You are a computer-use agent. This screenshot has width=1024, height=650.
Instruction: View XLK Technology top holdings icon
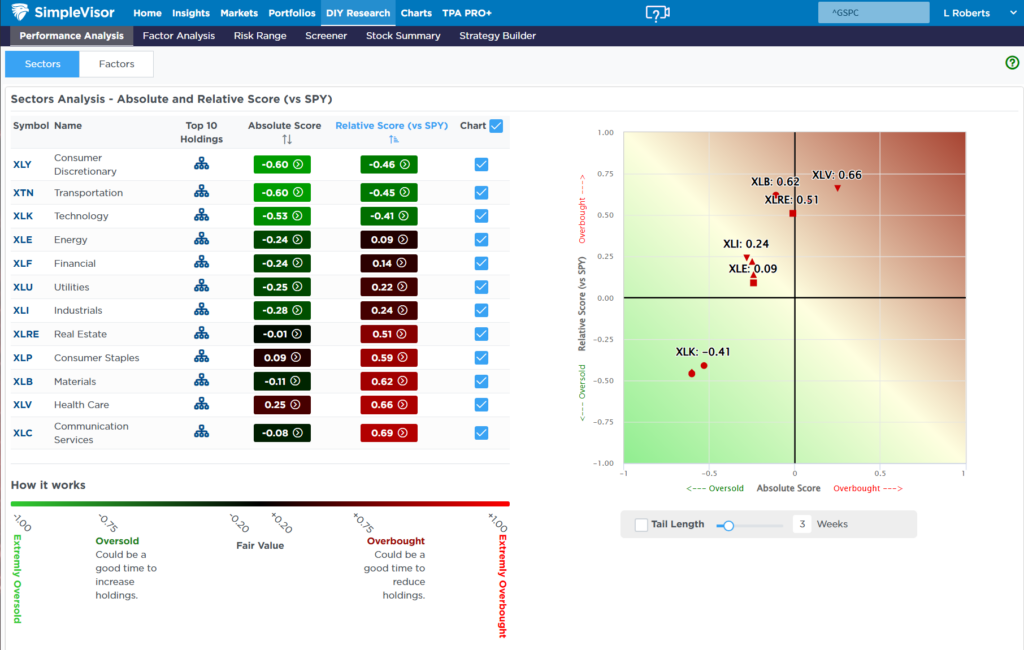(201, 215)
